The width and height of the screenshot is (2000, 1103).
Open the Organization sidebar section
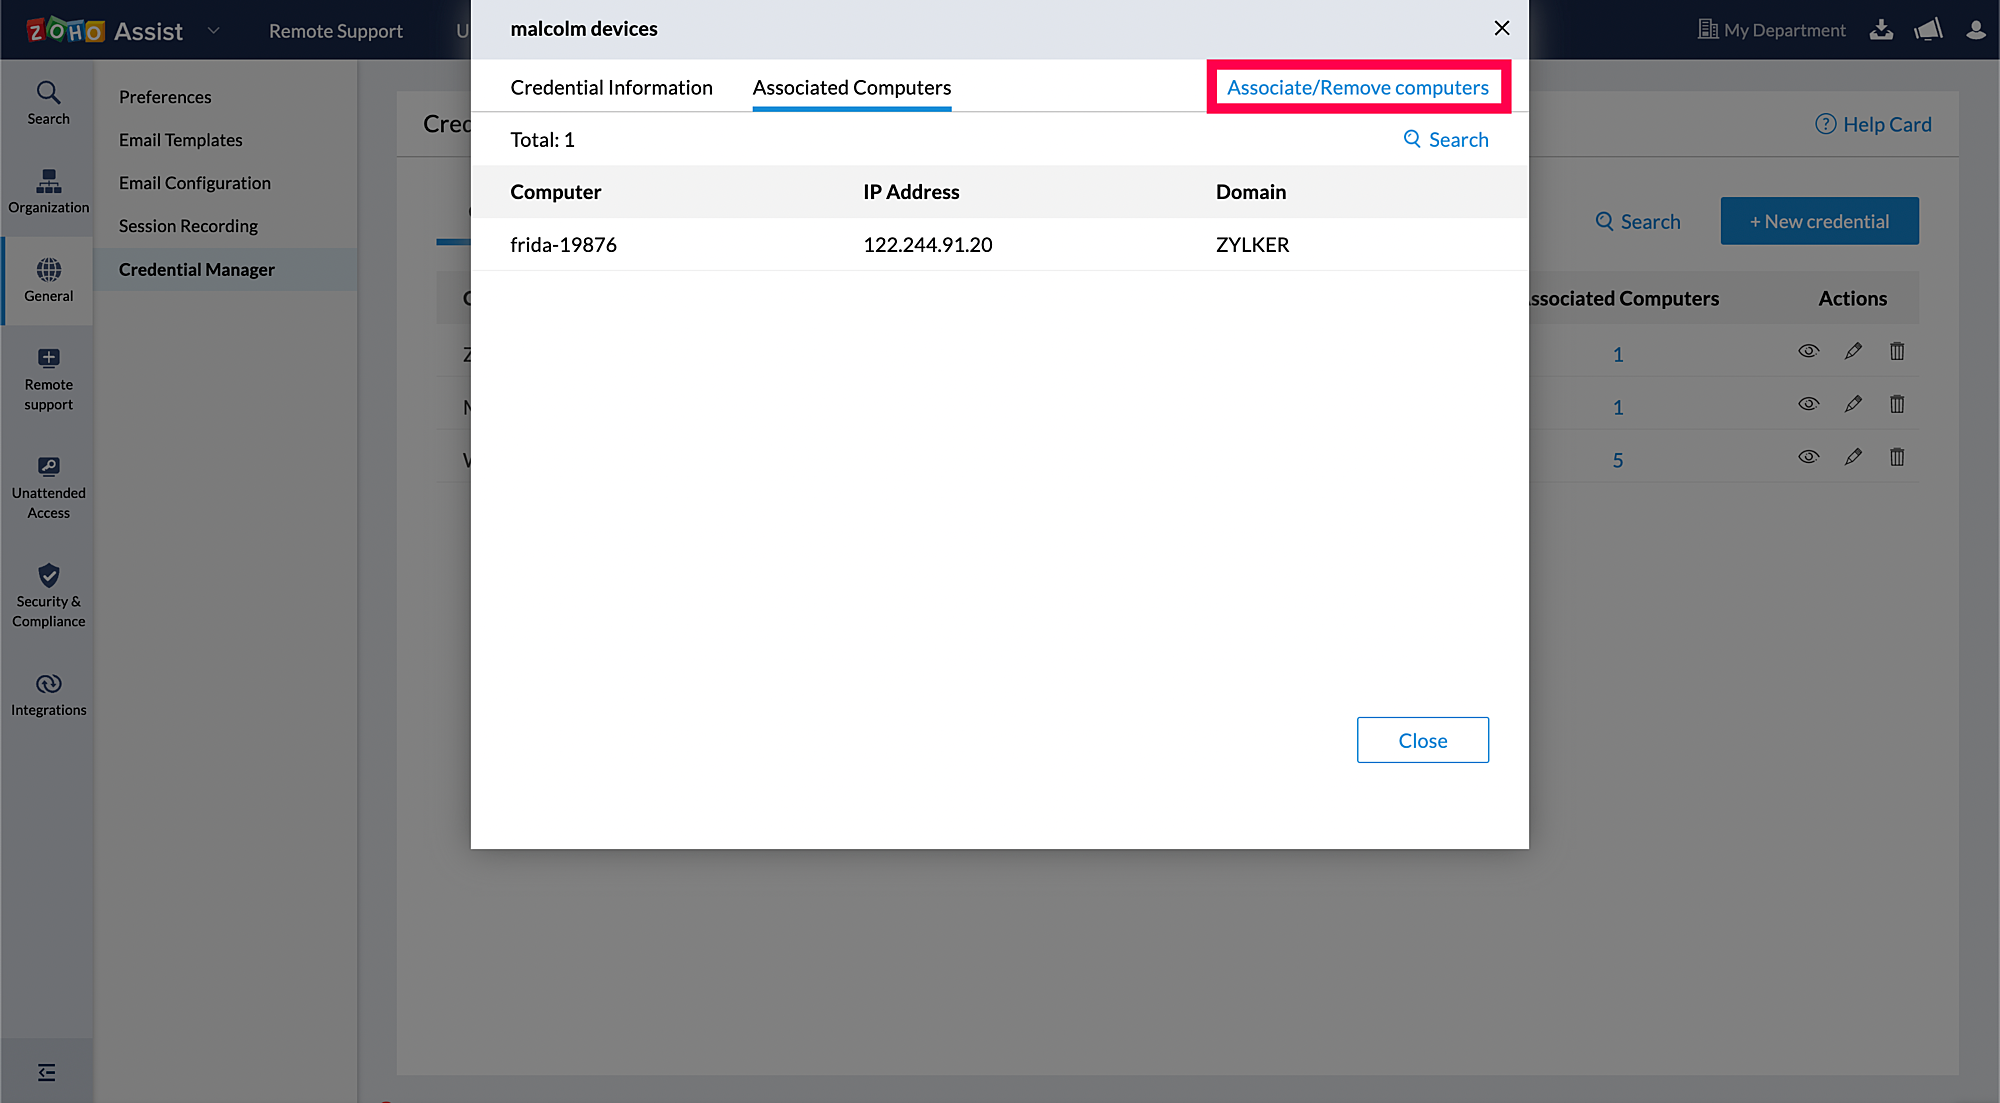click(48, 191)
